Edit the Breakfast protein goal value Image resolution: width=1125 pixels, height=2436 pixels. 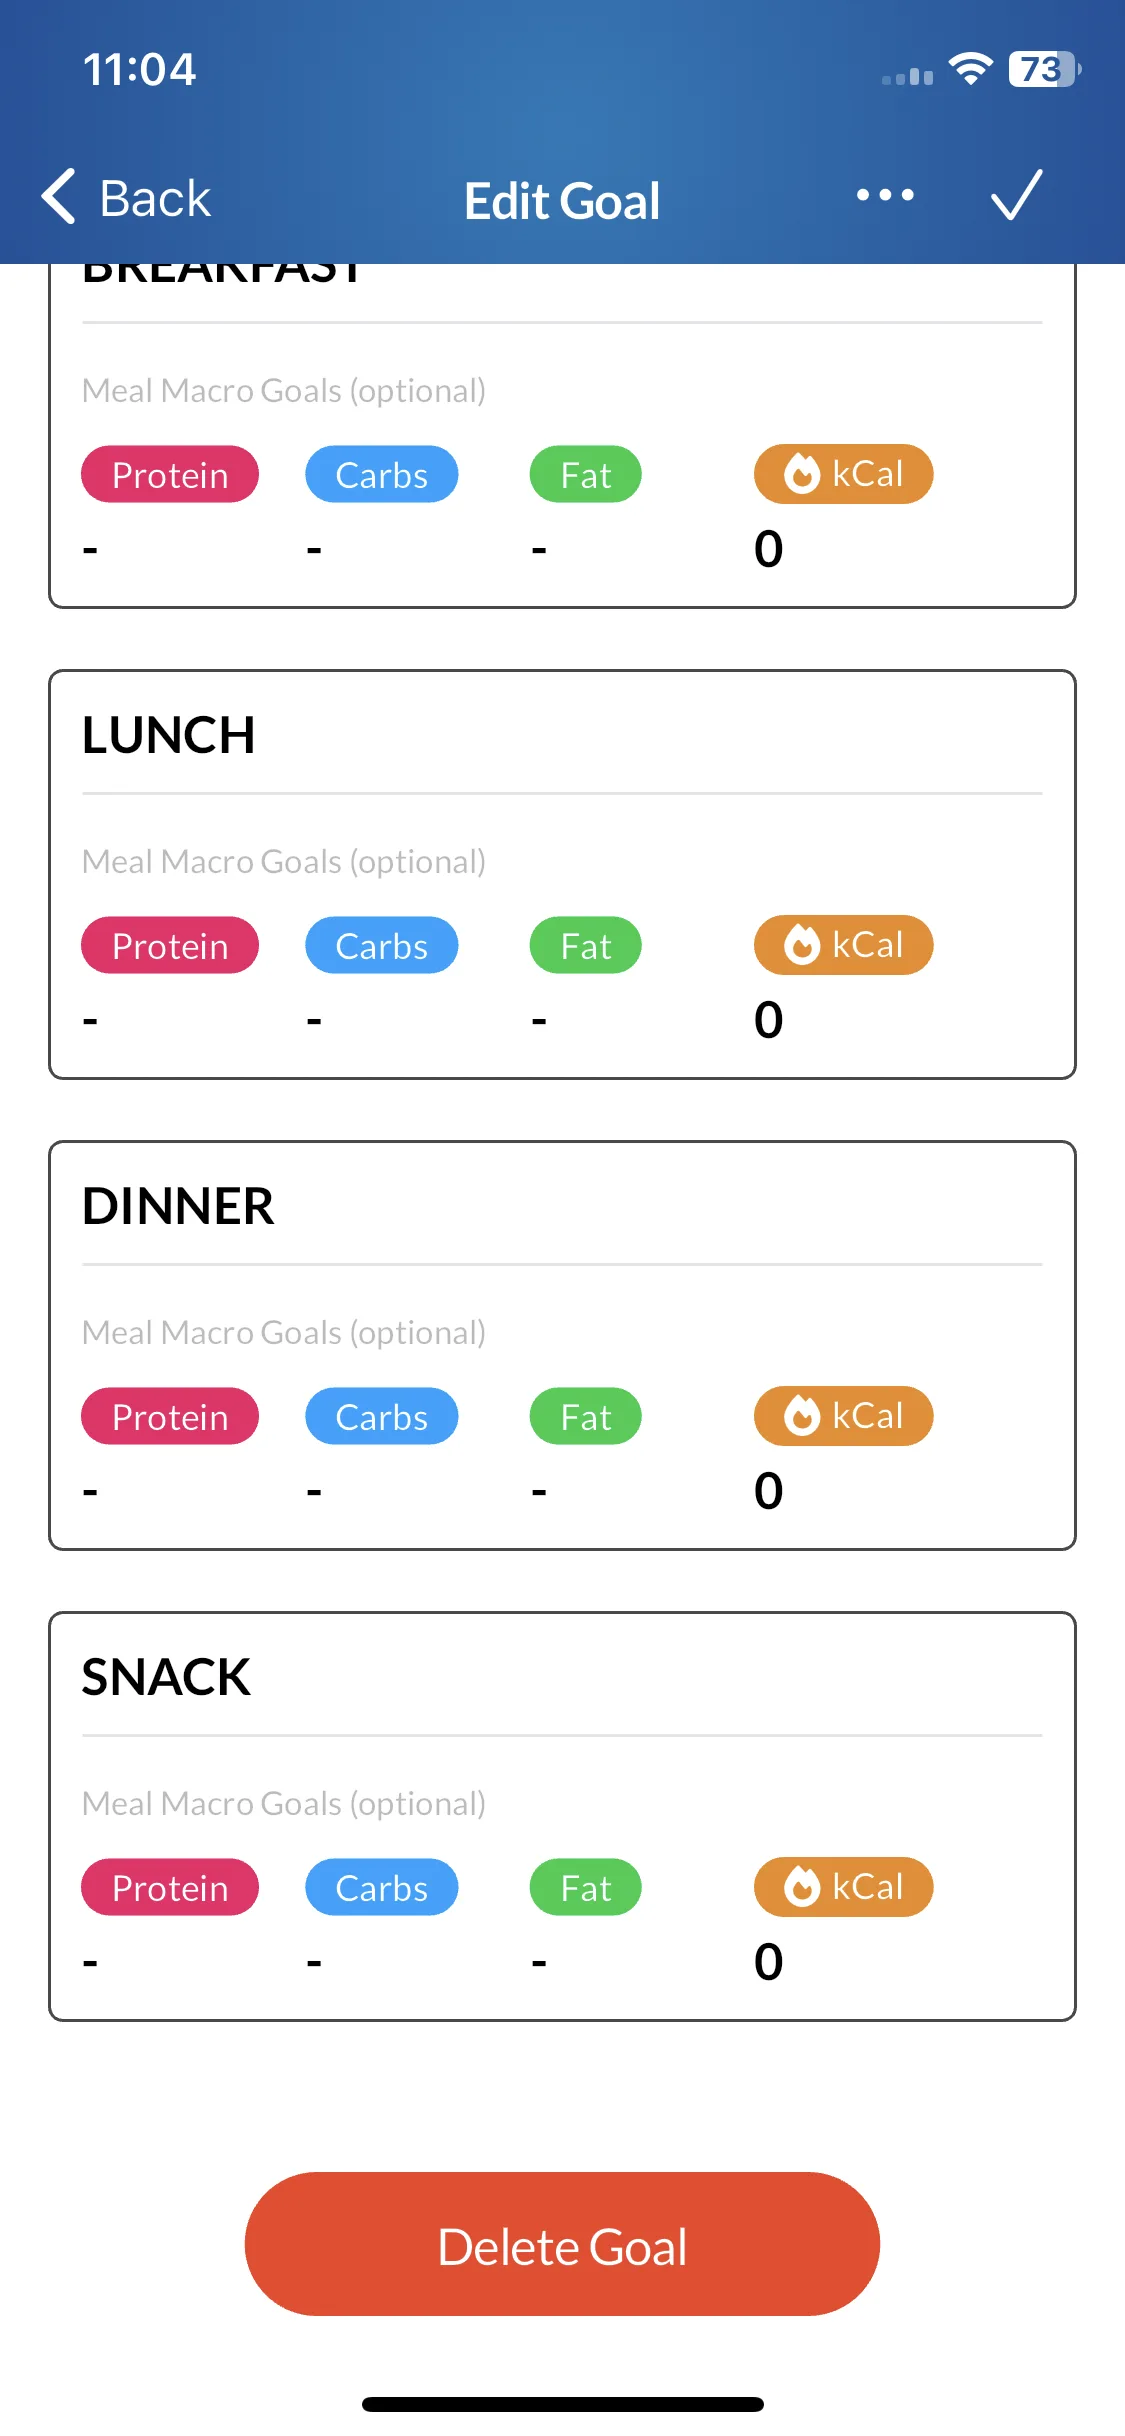click(90, 549)
